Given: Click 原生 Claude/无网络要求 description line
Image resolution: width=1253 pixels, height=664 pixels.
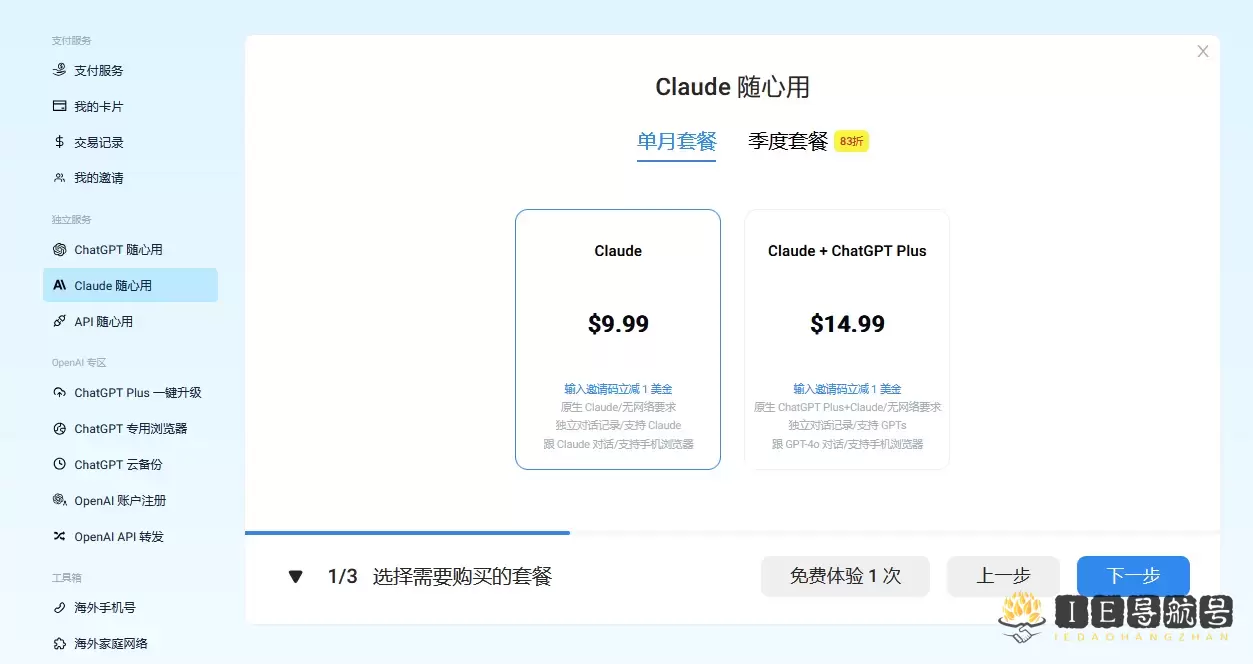Looking at the screenshot, I should 618,407.
